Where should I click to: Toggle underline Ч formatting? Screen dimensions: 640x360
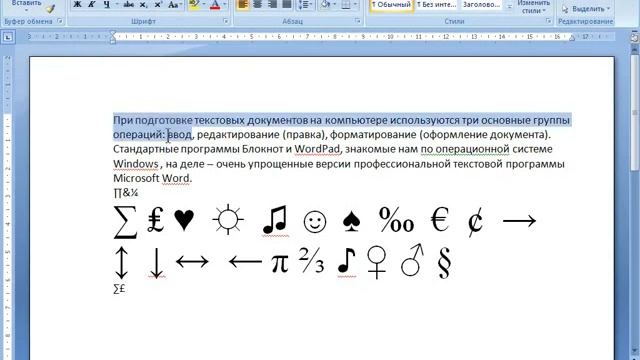107,5
